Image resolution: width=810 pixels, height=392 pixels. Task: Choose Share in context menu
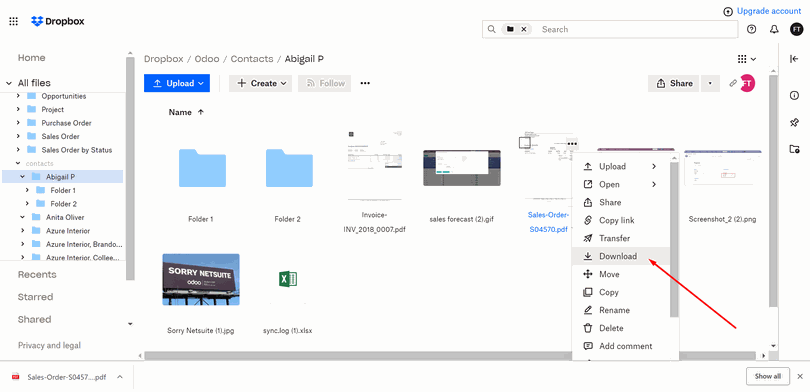[620, 202]
